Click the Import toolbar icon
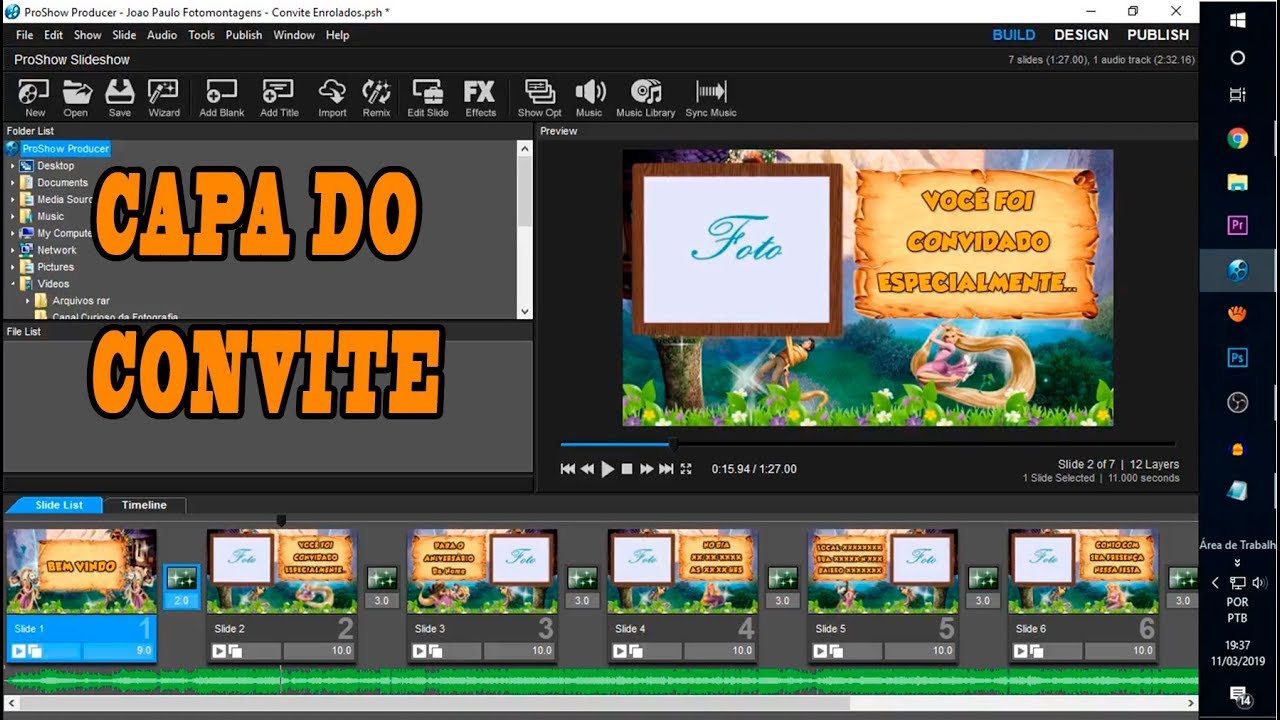Viewport: 1280px width, 720px height. tap(332, 98)
